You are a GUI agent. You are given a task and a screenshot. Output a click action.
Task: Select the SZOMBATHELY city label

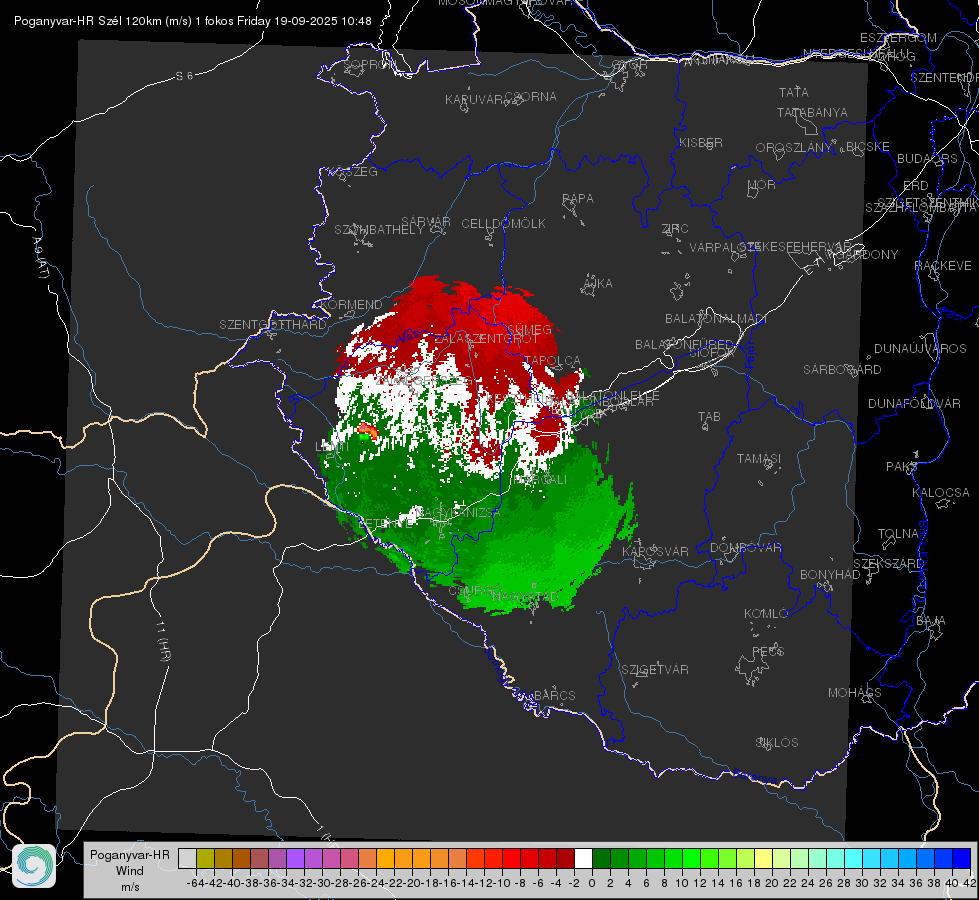tap(379, 230)
